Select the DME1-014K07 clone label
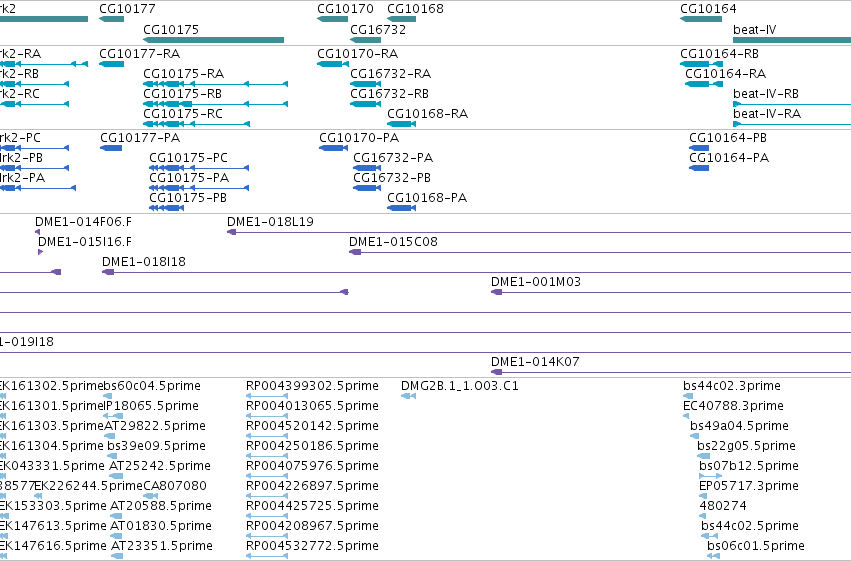This screenshot has height=561, width=851. tap(535, 361)
